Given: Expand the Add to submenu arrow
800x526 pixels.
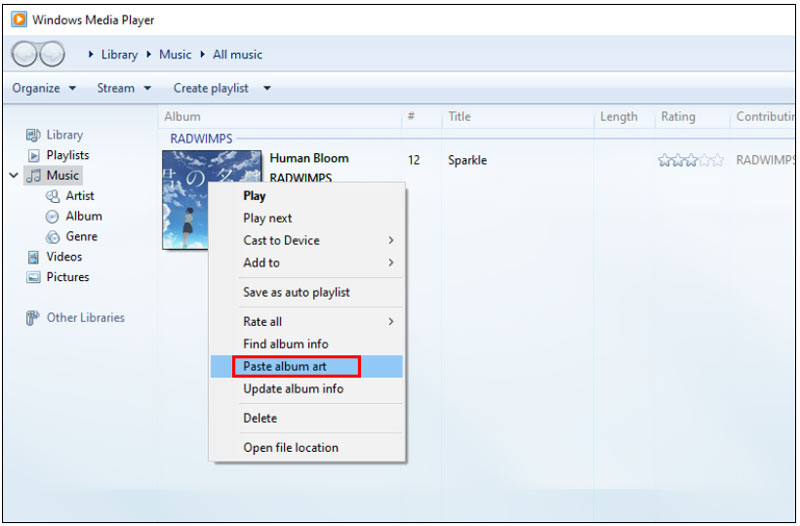Looking at the screenshot, I should [x=391, y=263].
